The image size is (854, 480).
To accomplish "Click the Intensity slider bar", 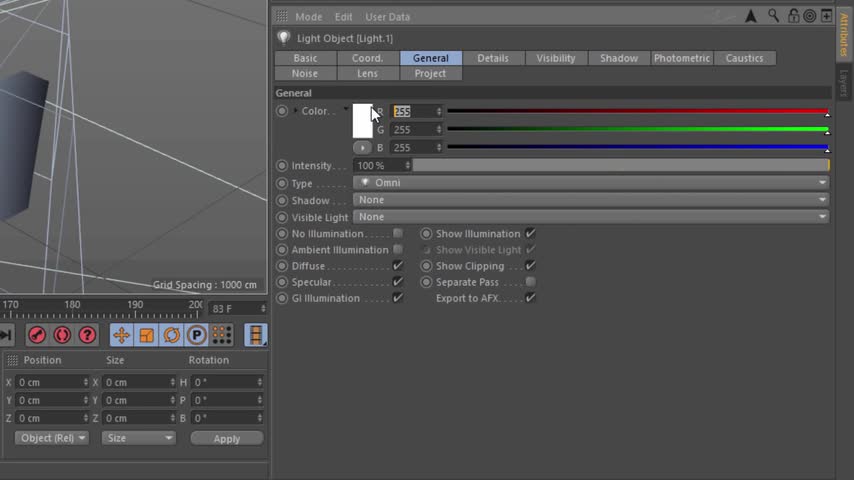I will pos(621,165).
